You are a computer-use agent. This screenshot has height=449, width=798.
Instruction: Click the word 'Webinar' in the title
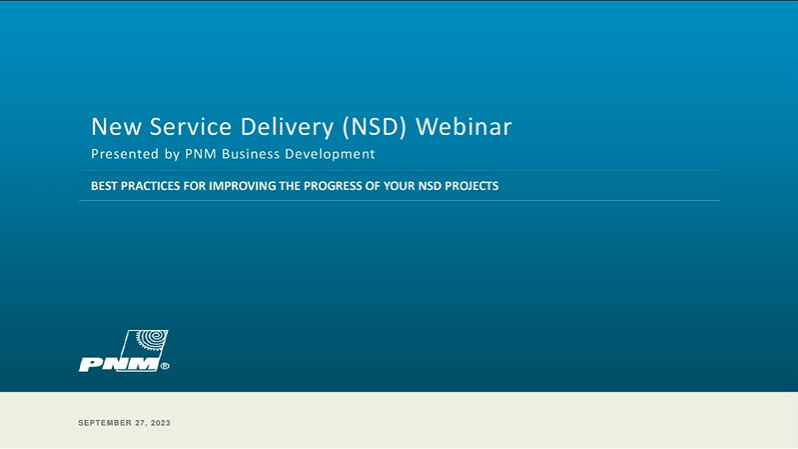463,127
